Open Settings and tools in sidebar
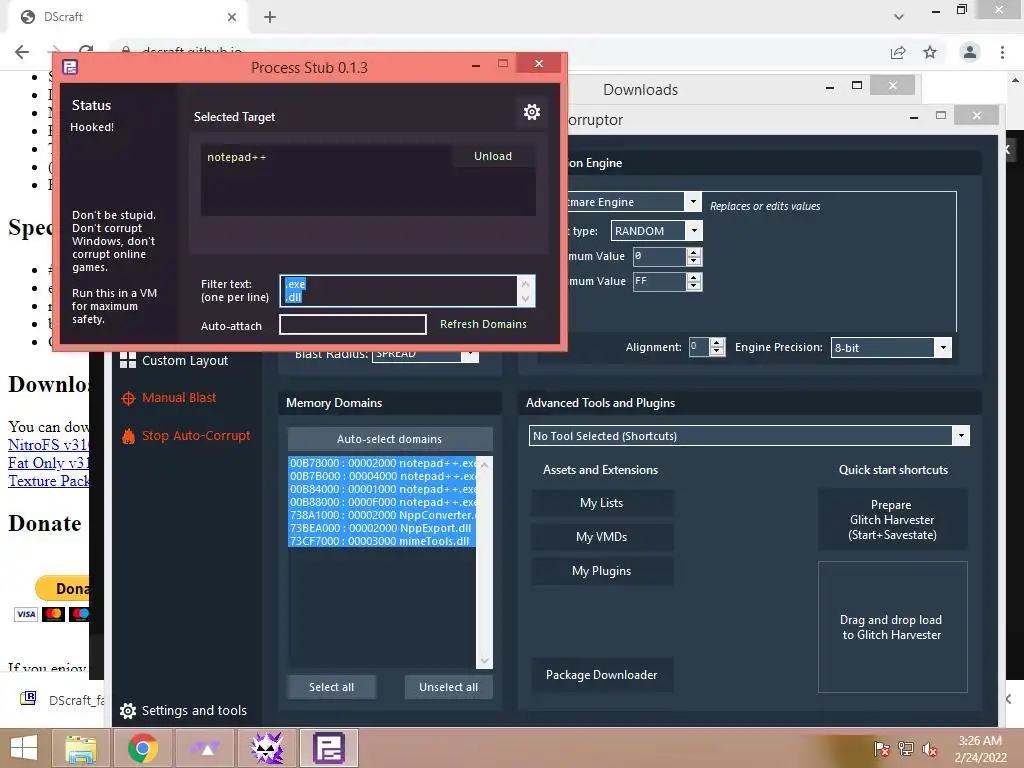 (x=194, y=711)
